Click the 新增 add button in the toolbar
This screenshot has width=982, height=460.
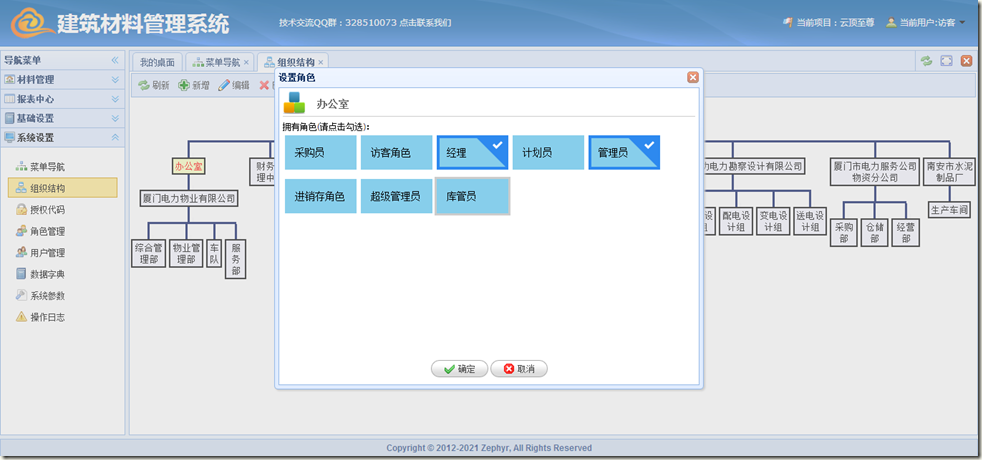[193, 86]
